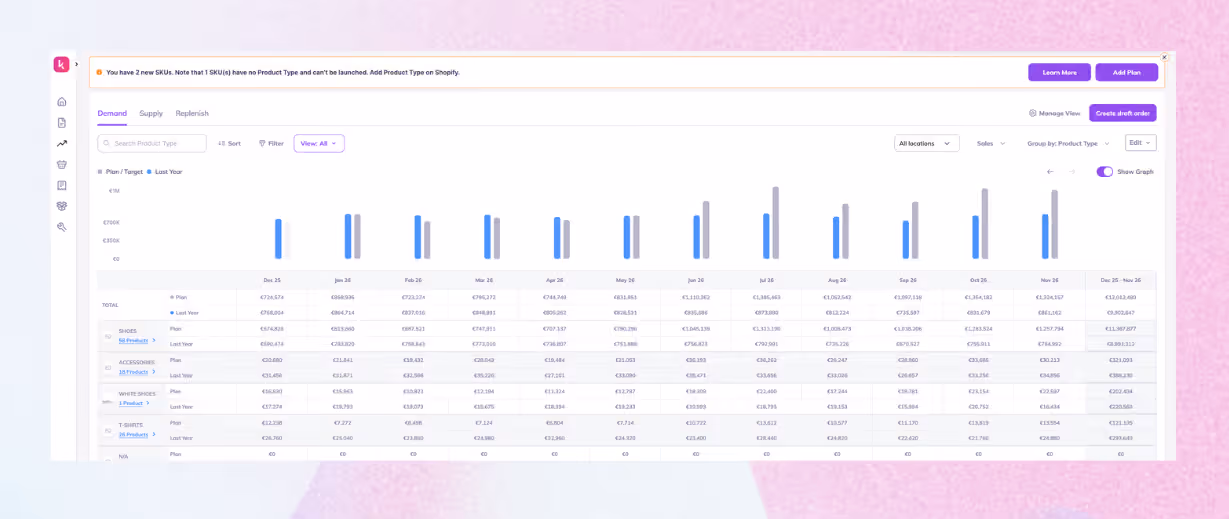This screenshot has height=519, width=1229.
Task: Open the Sales dropdown
Action: pos(991,143)
